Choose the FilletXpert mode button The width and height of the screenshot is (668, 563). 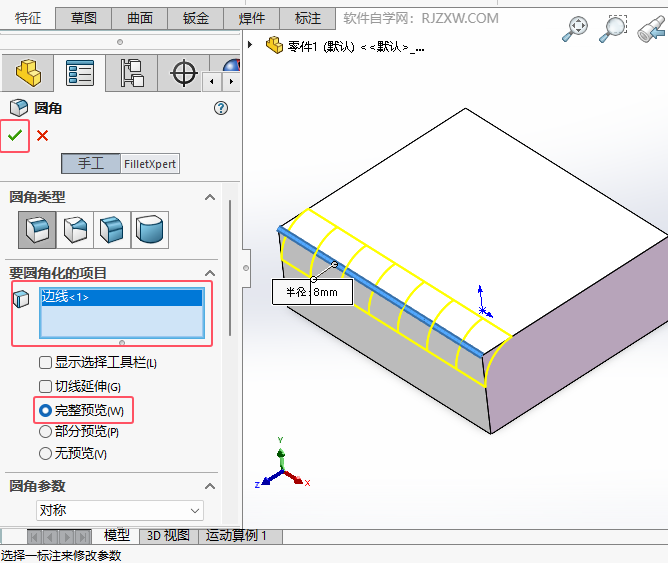(150, 164)
